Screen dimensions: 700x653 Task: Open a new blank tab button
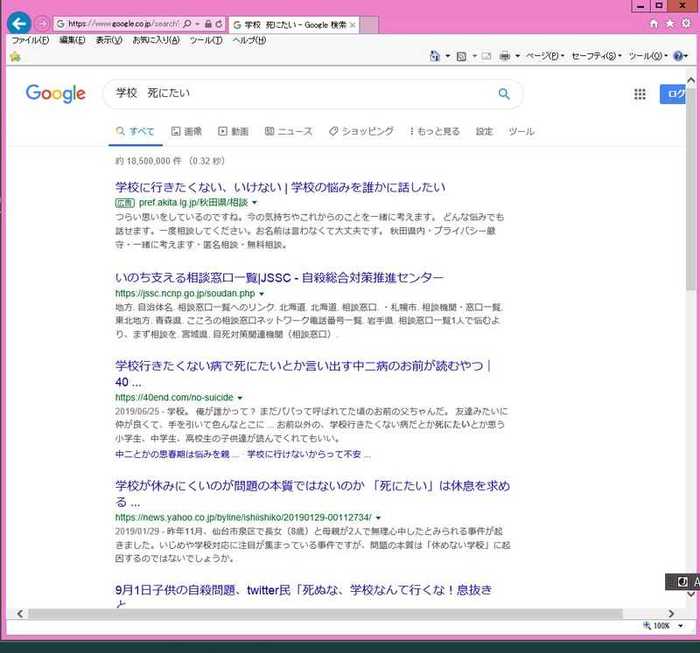pyautogui.click(x=369, y=25)
